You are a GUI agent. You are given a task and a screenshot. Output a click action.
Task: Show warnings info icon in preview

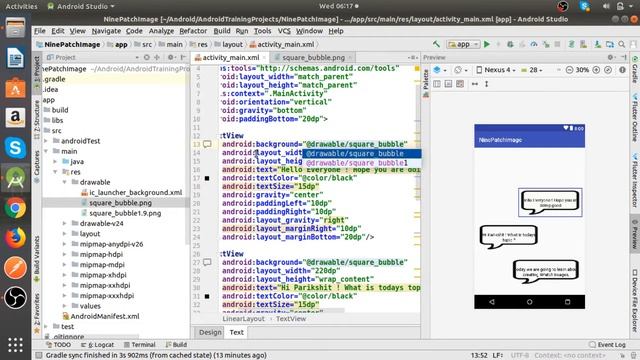622,70
